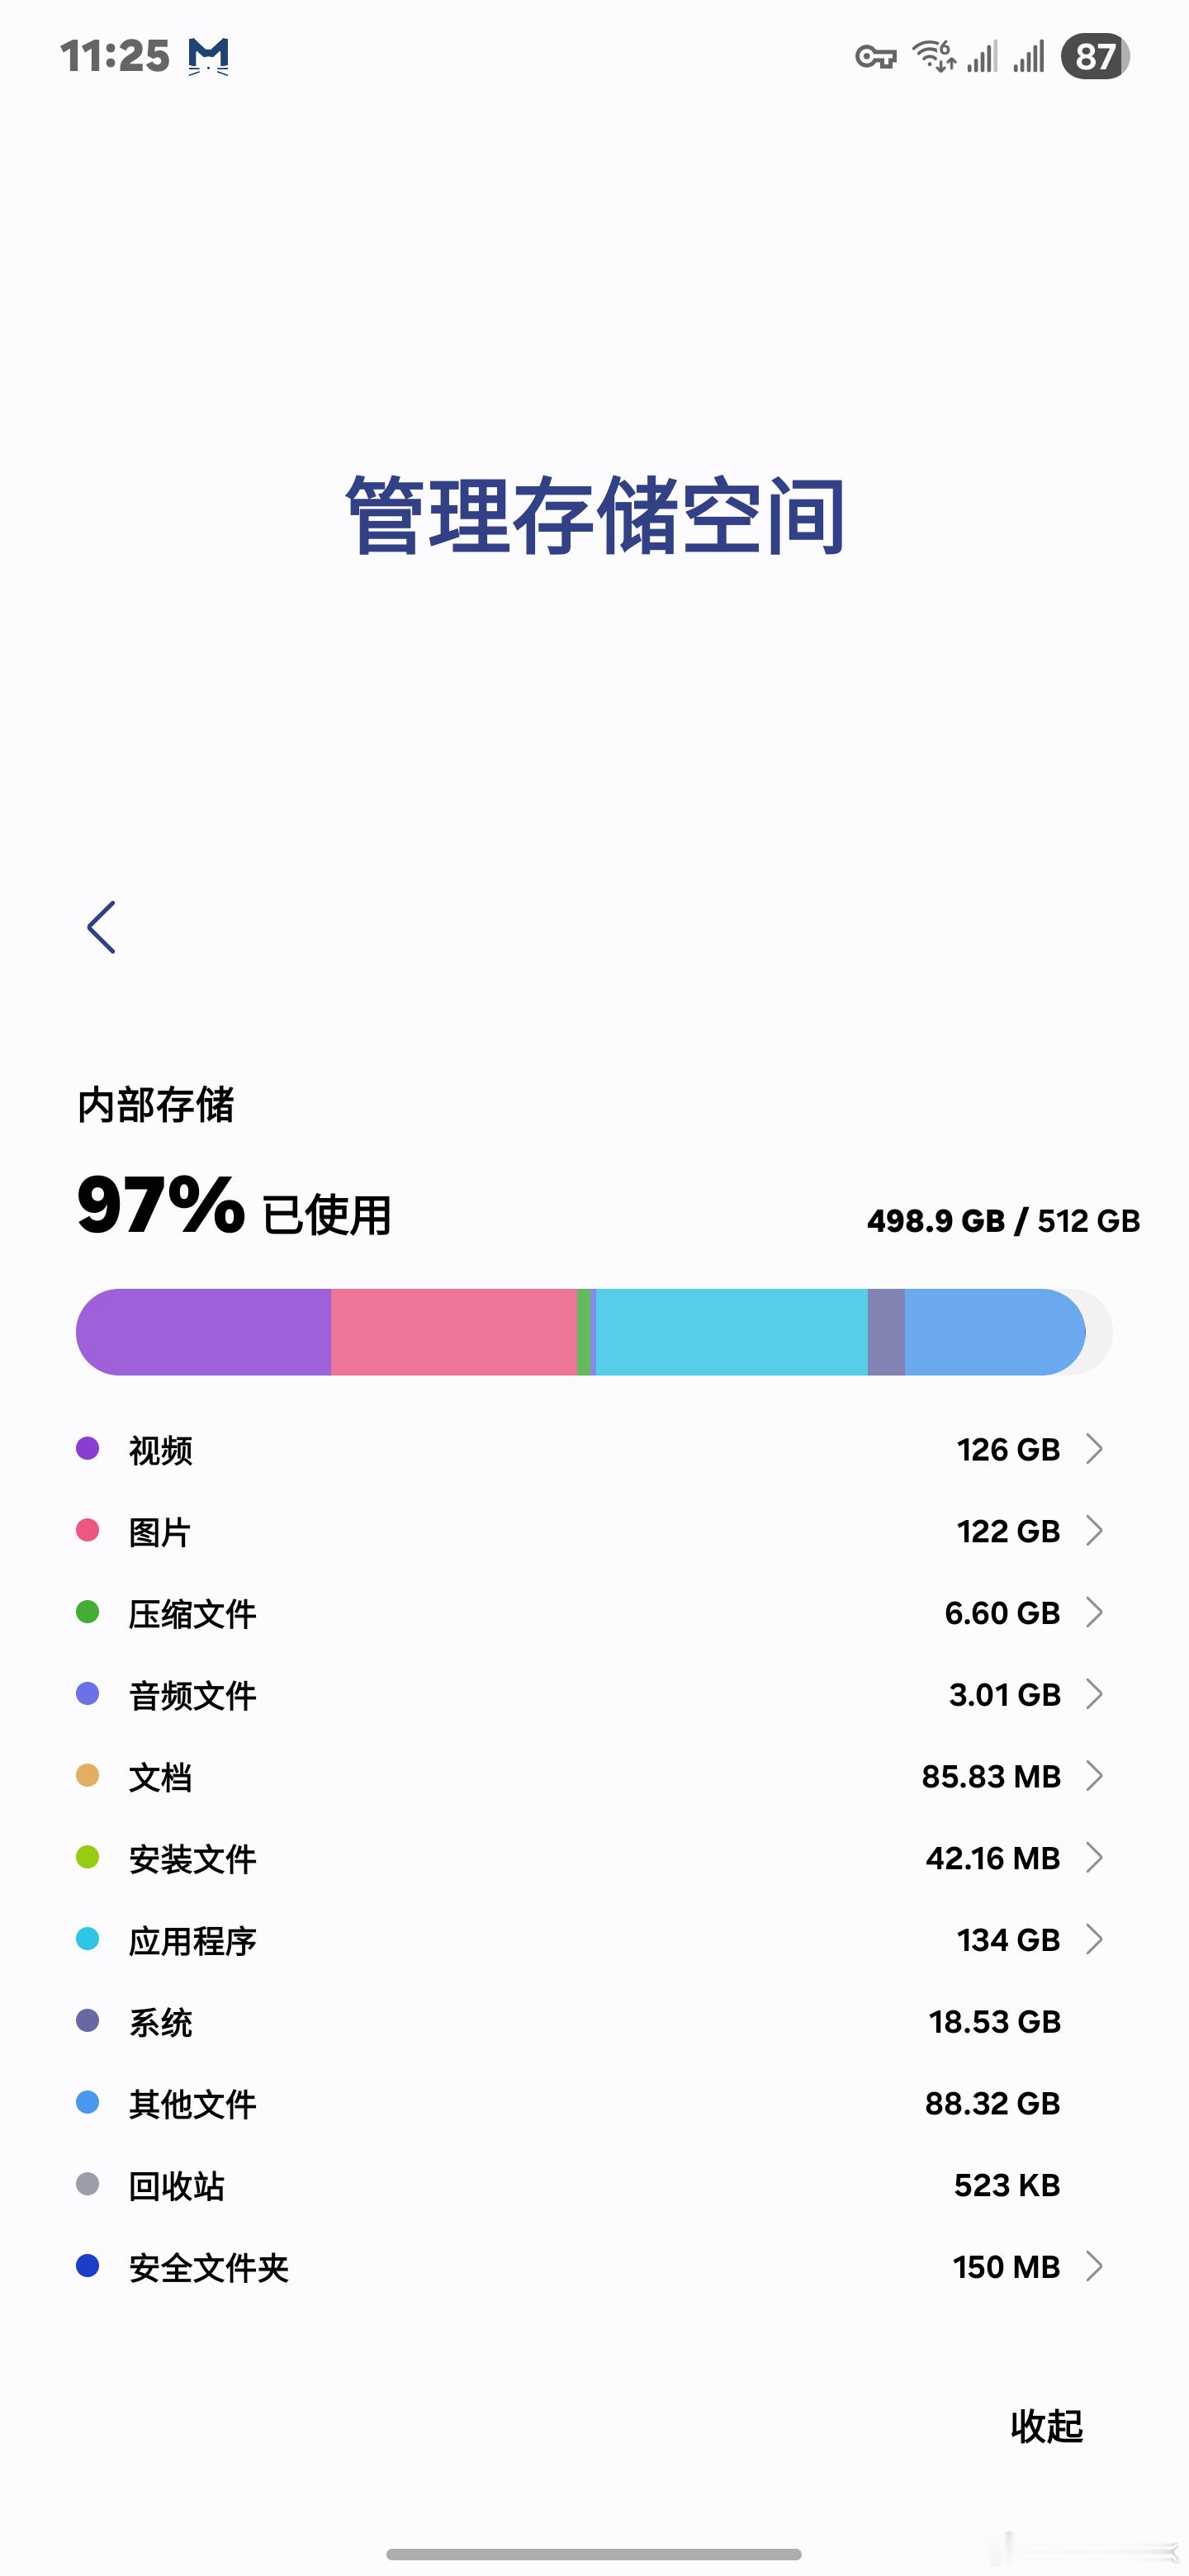Select the 安装文件 category row
1189x2576 pixels.
coord(594,1858)
